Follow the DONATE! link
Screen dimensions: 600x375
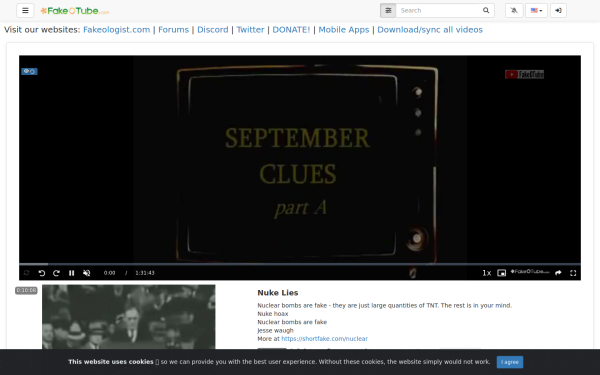pos(291,30)
